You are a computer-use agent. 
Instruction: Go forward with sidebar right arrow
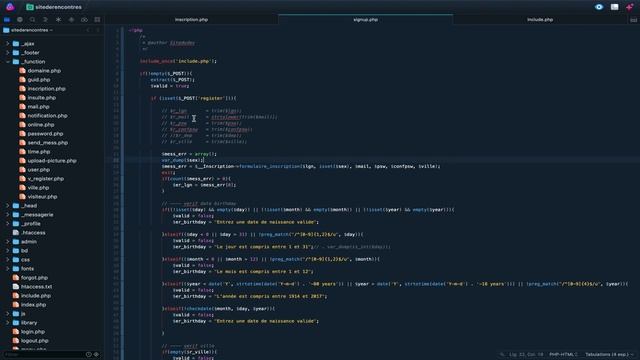[x=98, y=30]
